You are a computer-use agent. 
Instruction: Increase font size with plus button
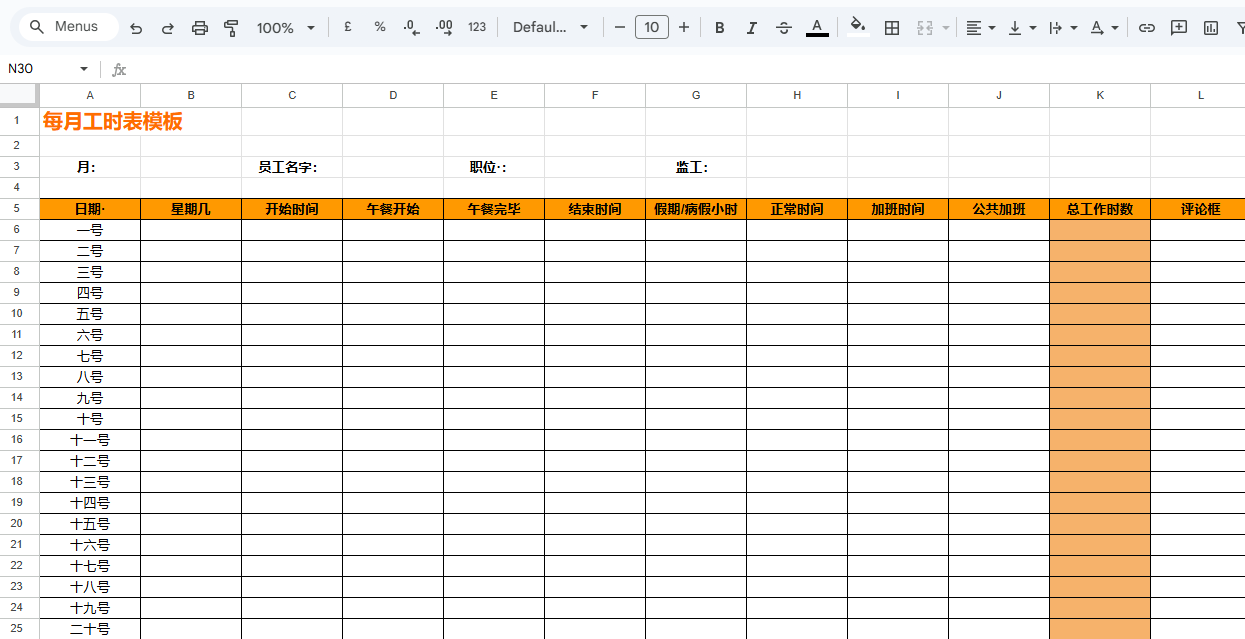[x=684, y=27]
